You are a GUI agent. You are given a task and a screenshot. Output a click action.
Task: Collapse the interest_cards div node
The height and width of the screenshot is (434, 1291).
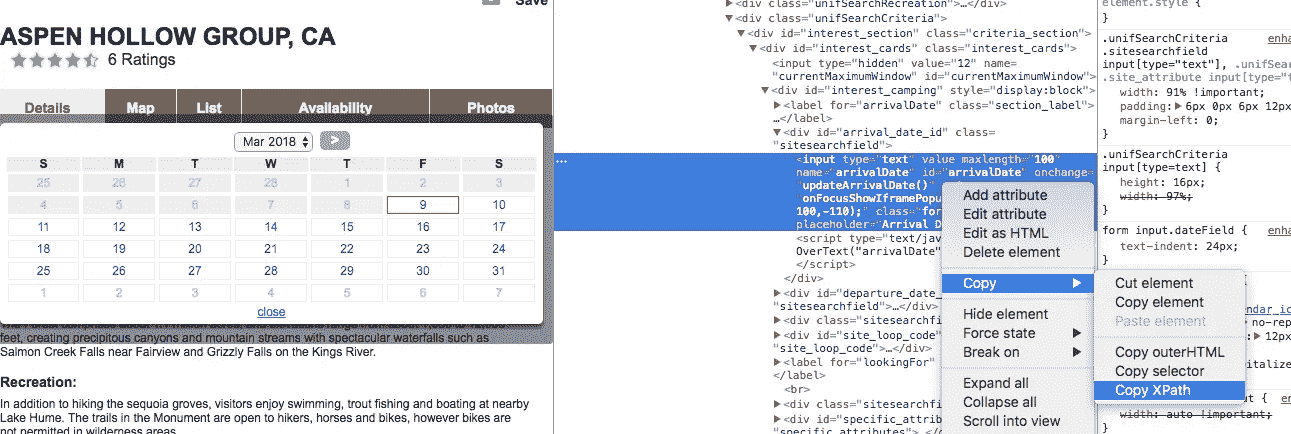click(x=753, y=48)
